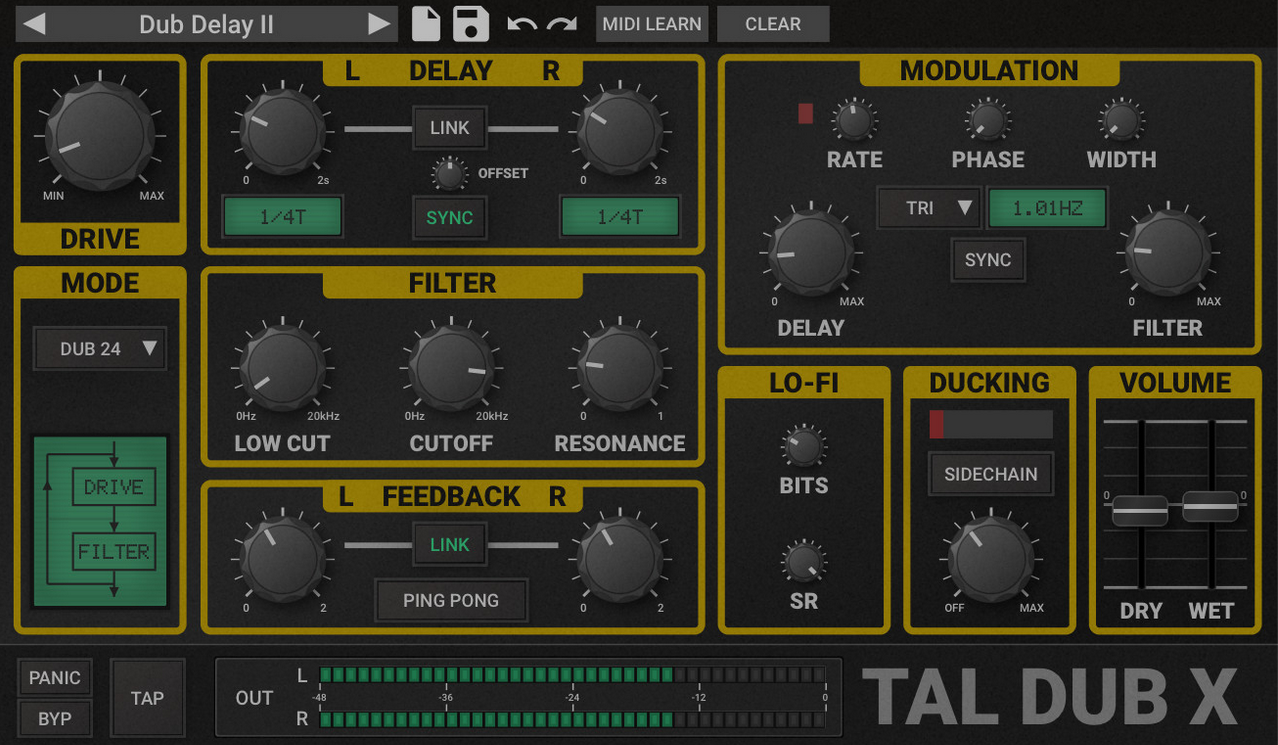Click the red modulation rate LED indicator
1278x745 pixels.
click(806, 113)
